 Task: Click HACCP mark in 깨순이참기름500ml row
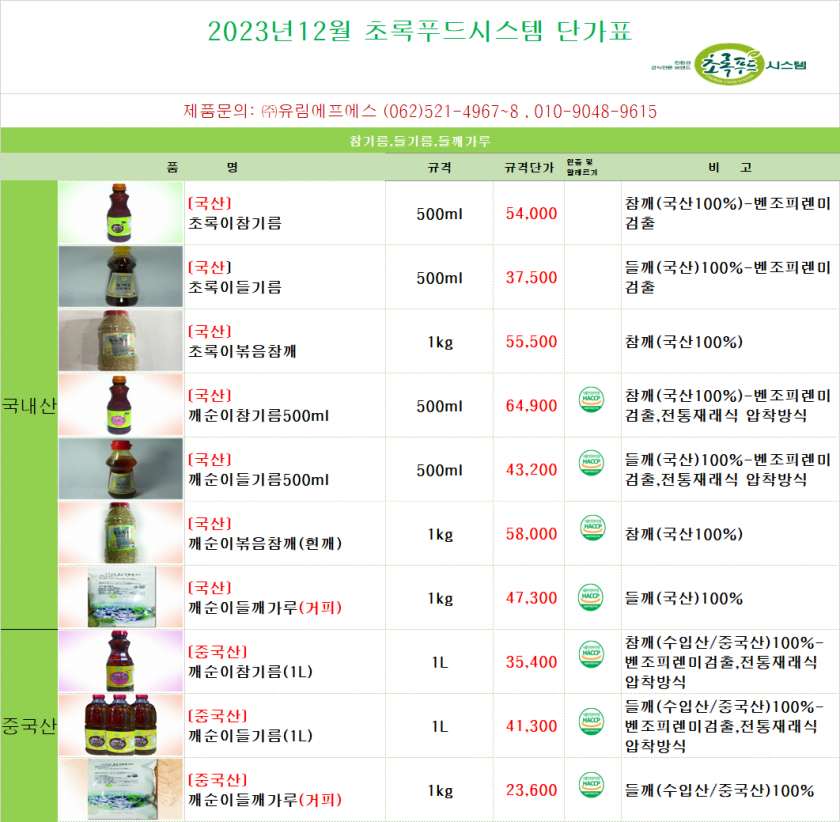[x=592, y=400]
